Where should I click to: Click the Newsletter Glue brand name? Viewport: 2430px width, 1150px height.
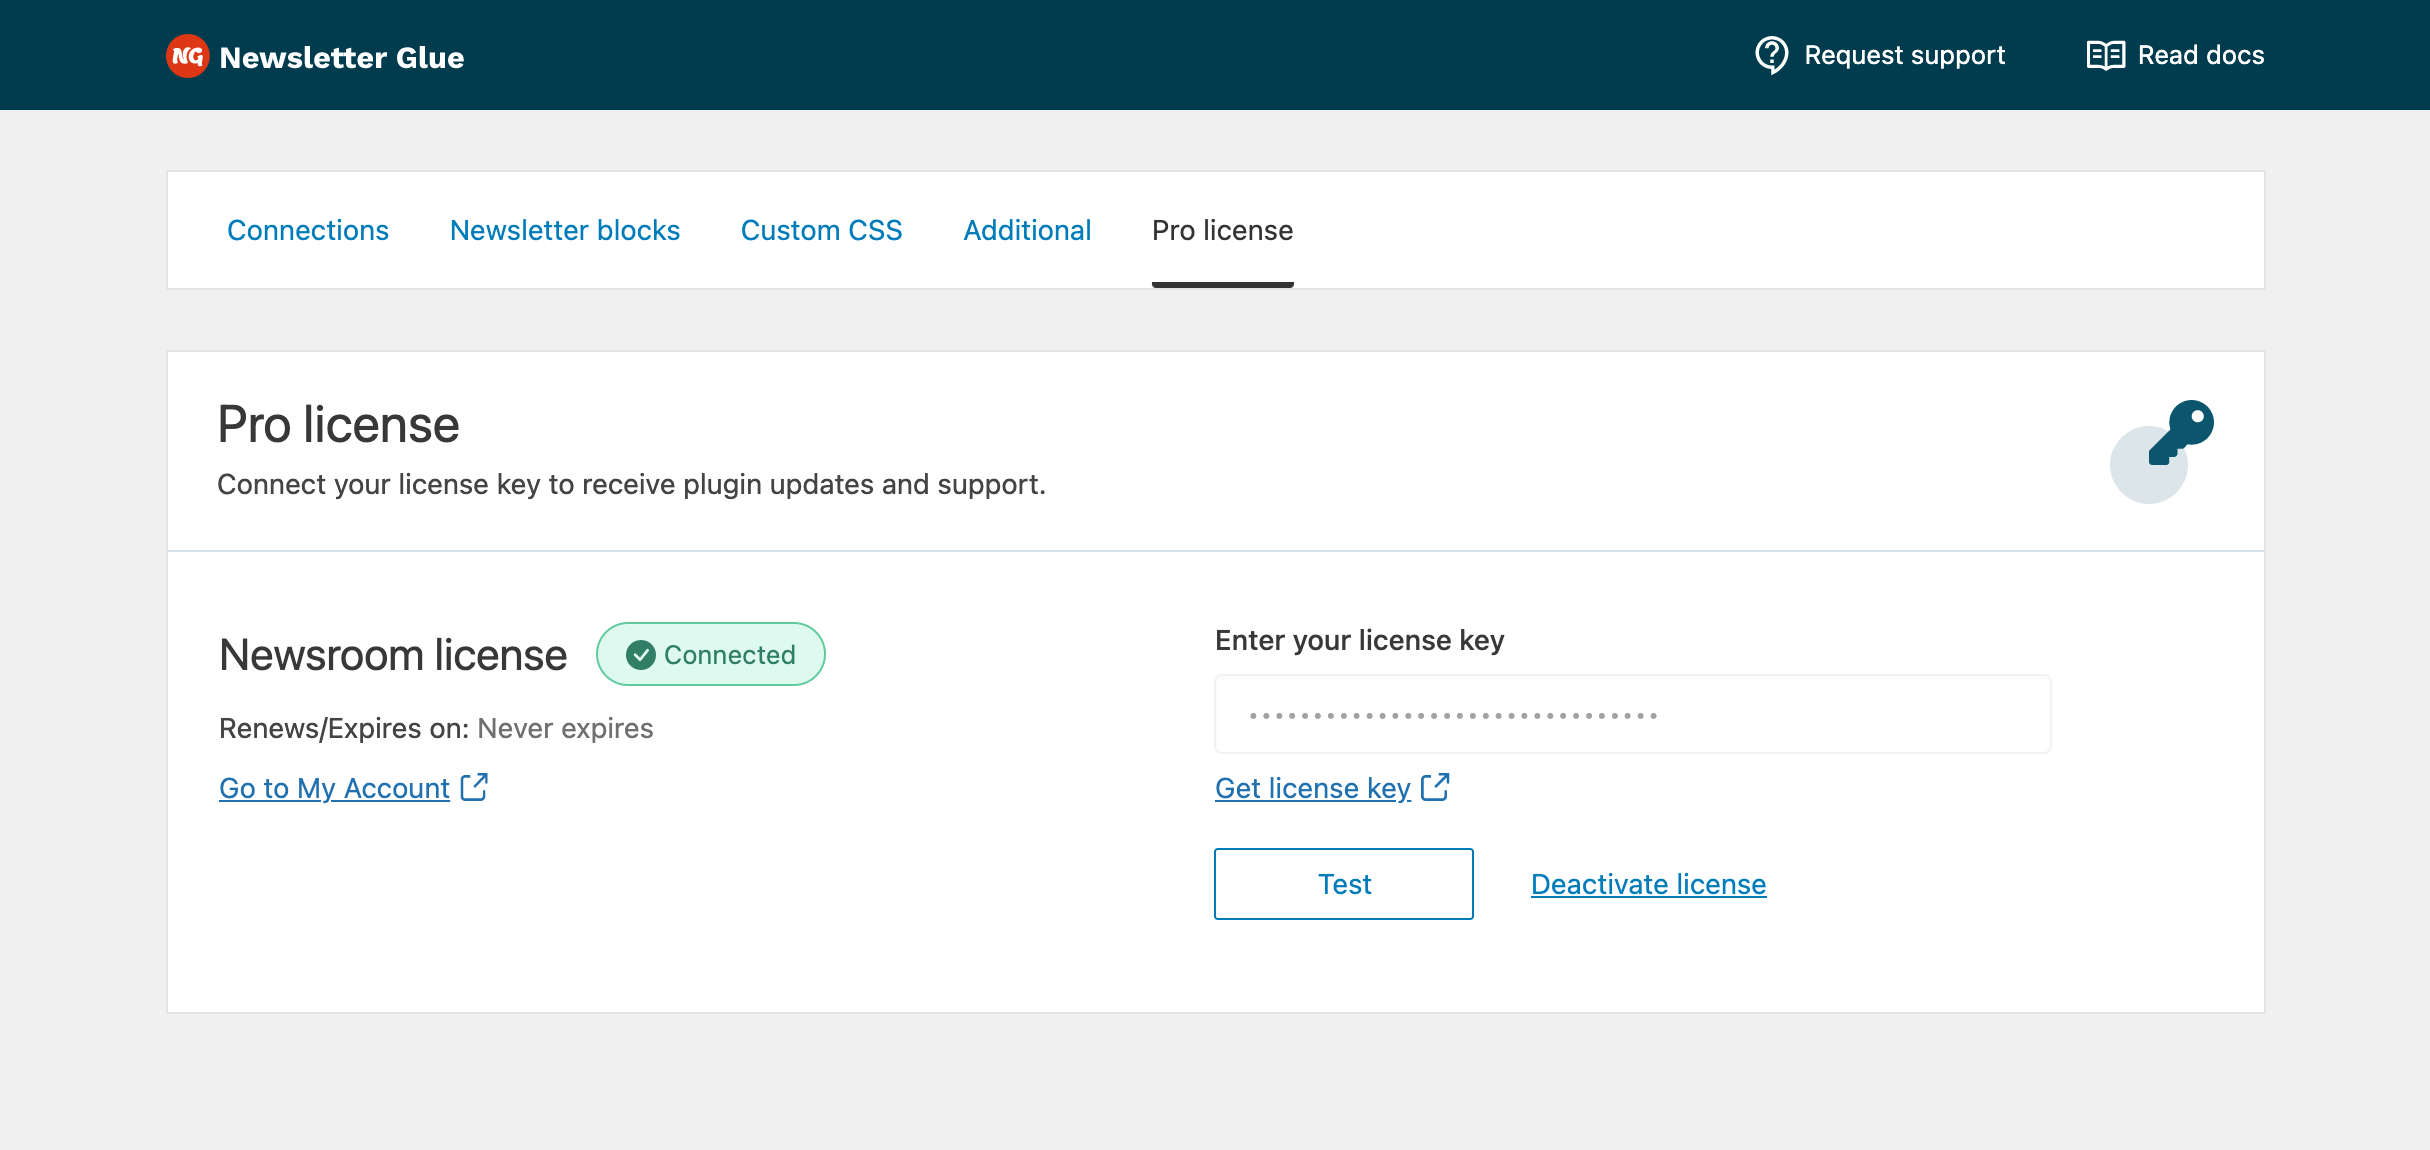click(x=341, y=57)
